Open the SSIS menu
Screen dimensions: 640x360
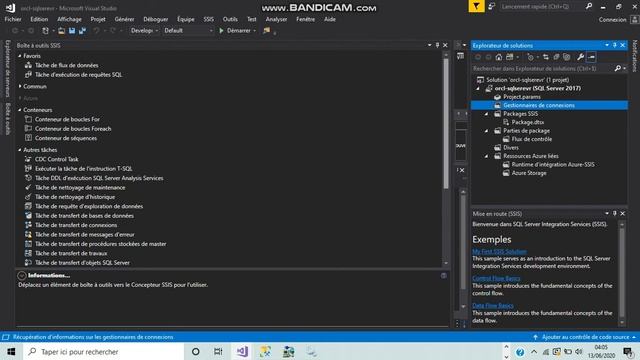click(209, 19)
